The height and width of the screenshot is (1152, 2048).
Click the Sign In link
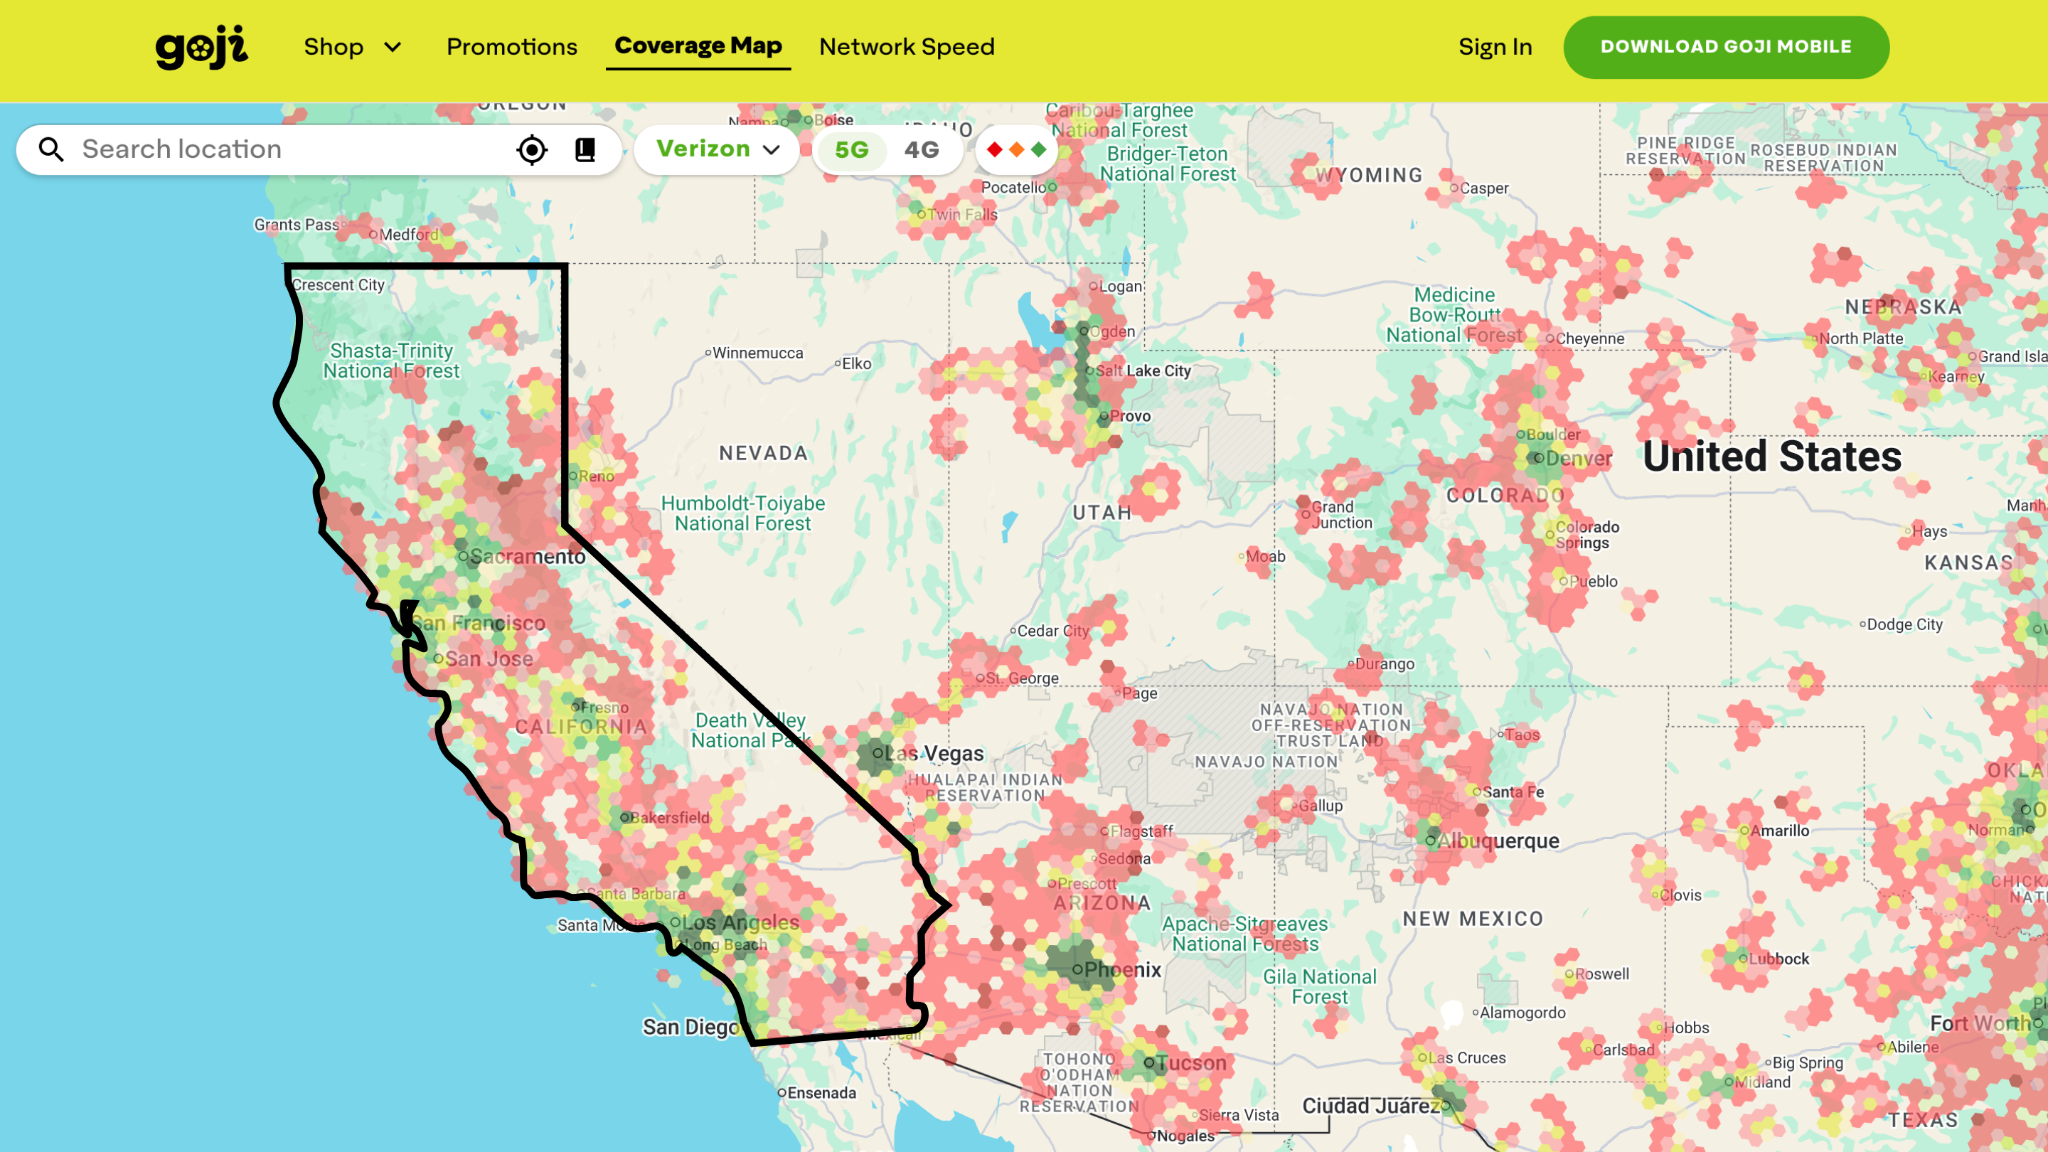(1495, 47)
